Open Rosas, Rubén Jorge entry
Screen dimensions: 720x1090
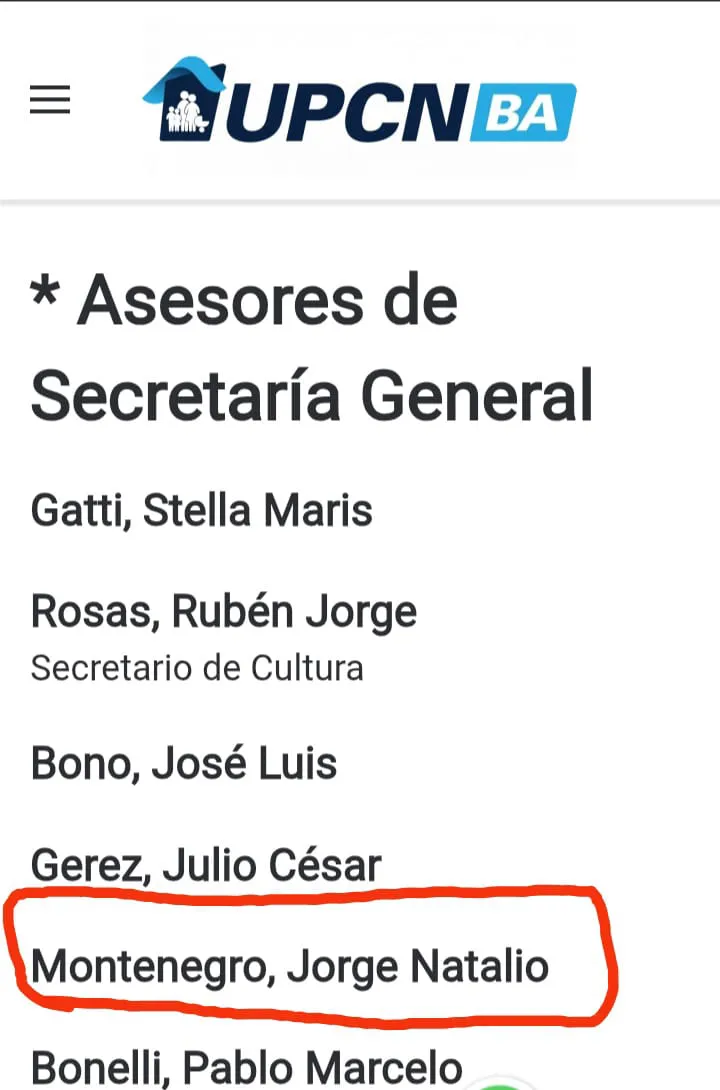(224, 612)
